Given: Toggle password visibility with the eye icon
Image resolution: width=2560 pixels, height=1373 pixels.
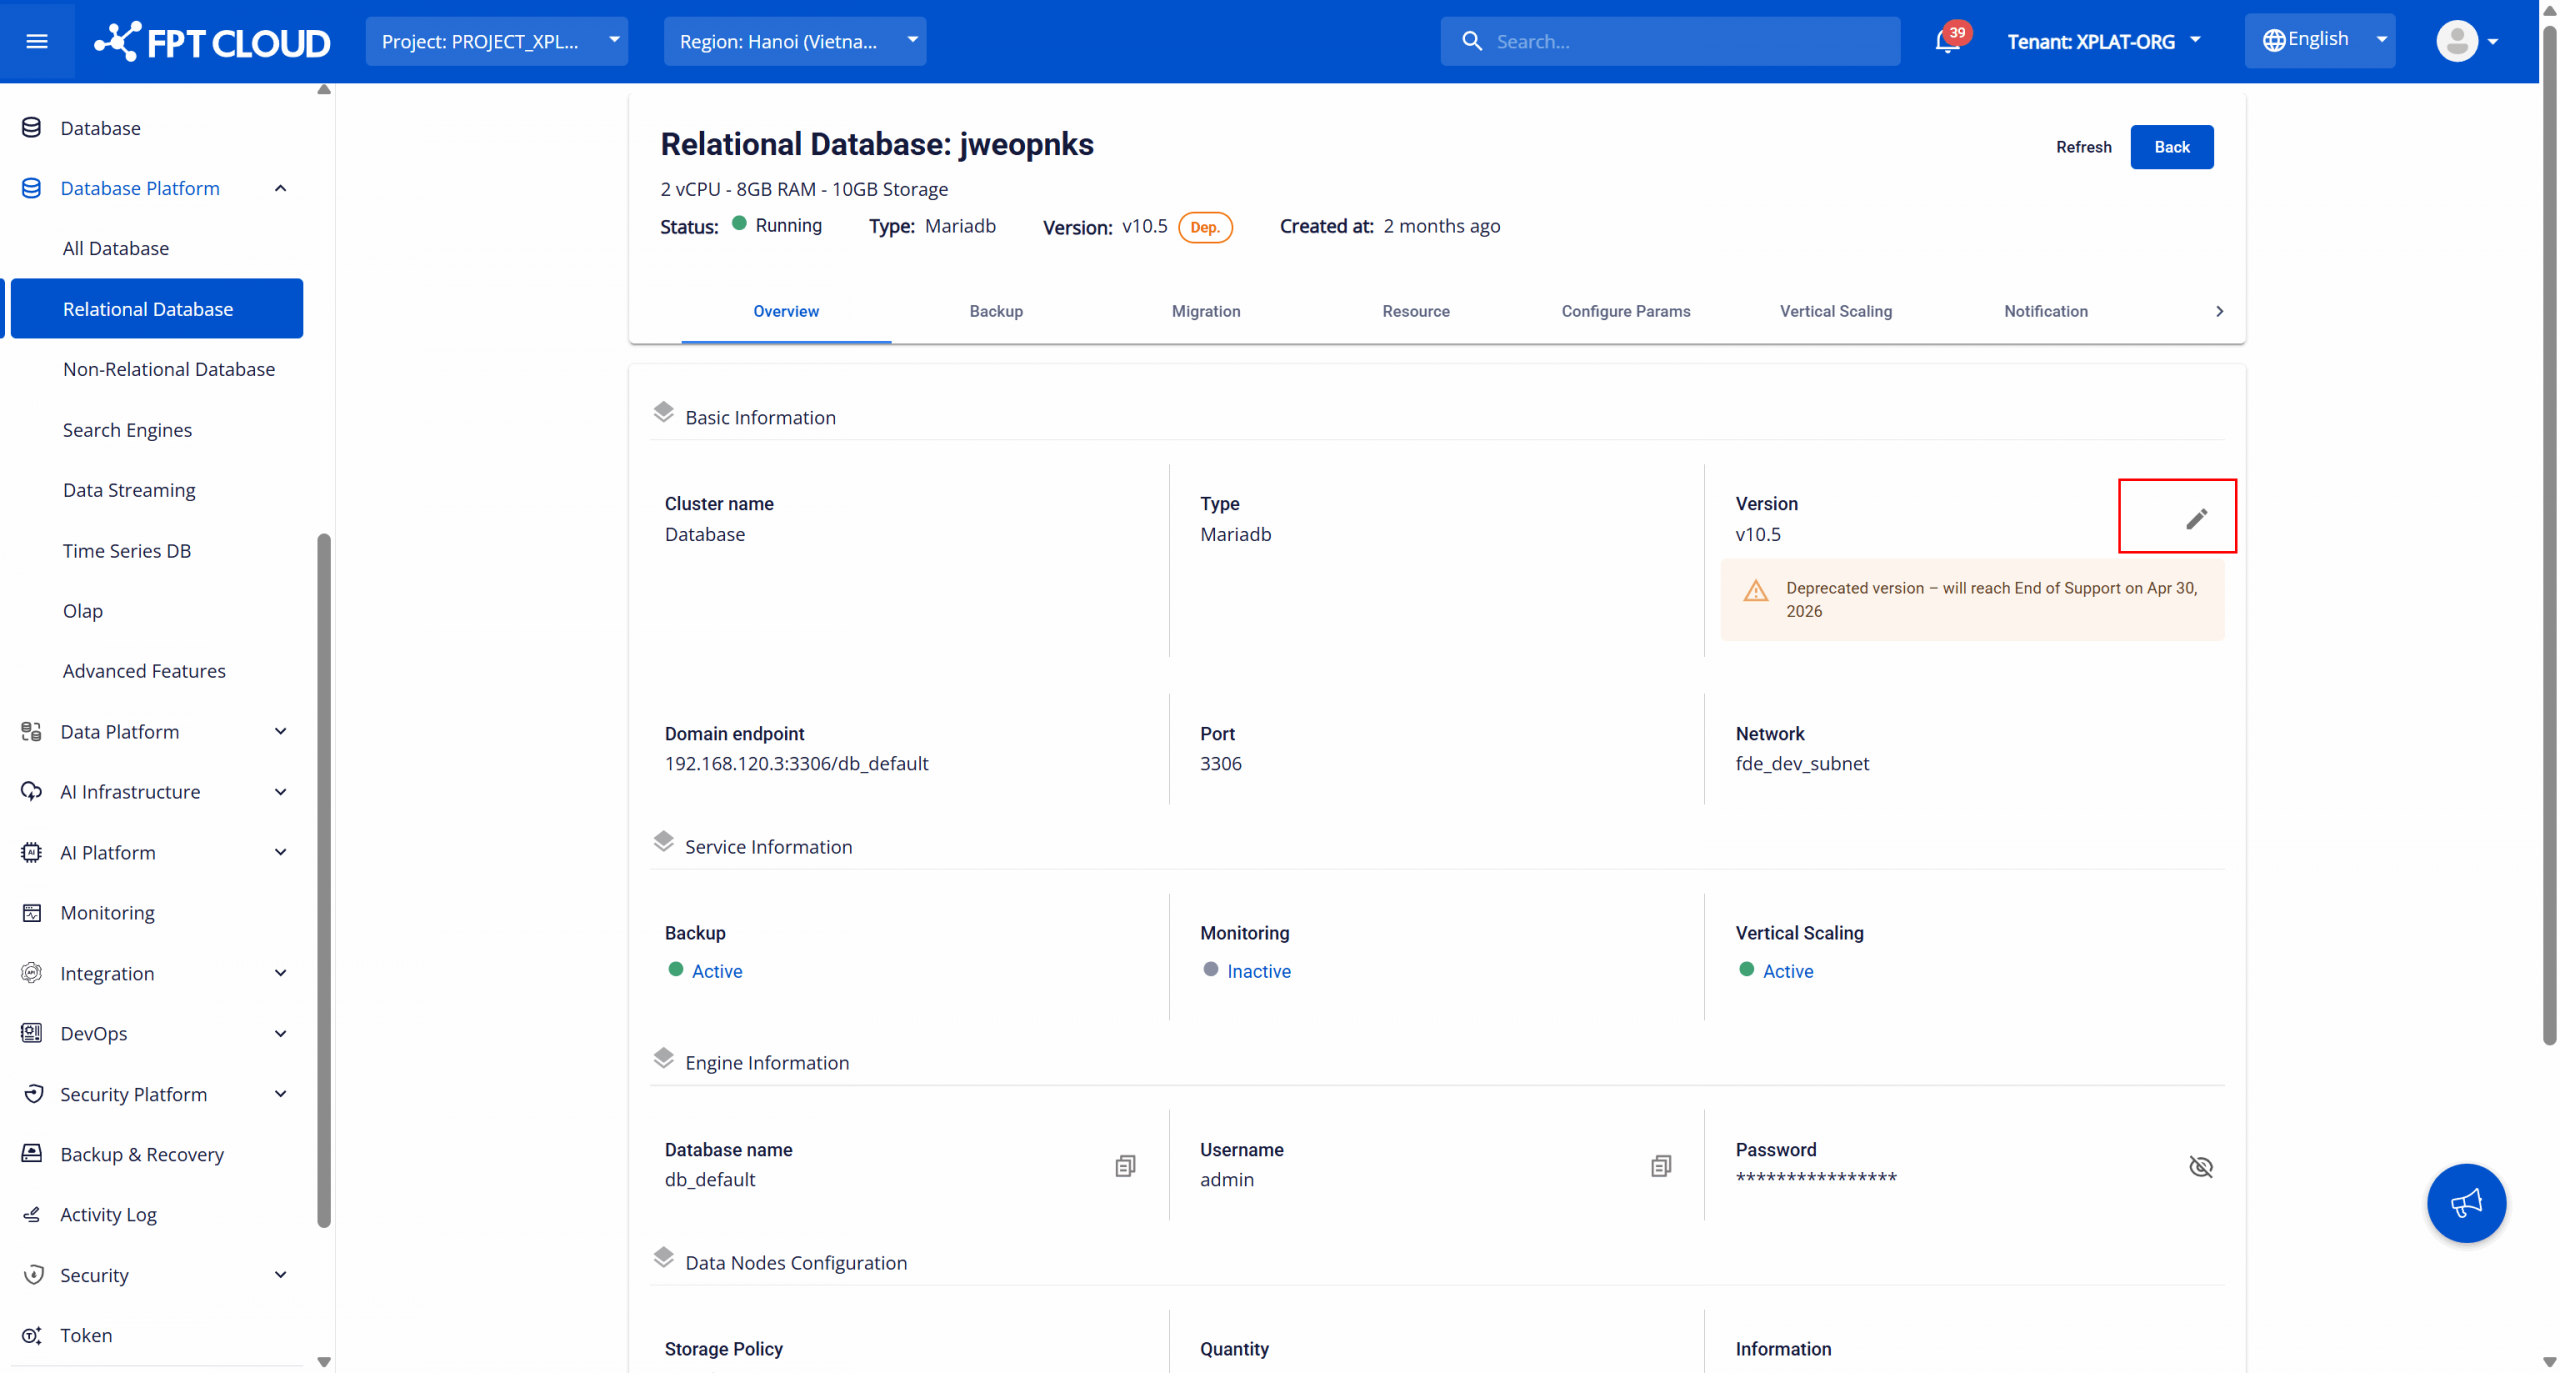Looking at the screenshot, I should tap(2200, 1166).
